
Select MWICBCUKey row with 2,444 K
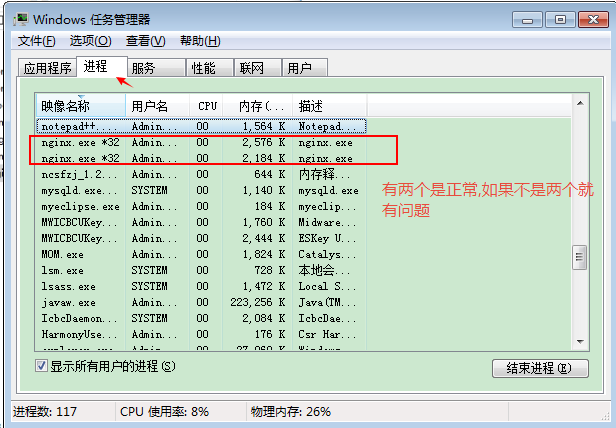201,238
